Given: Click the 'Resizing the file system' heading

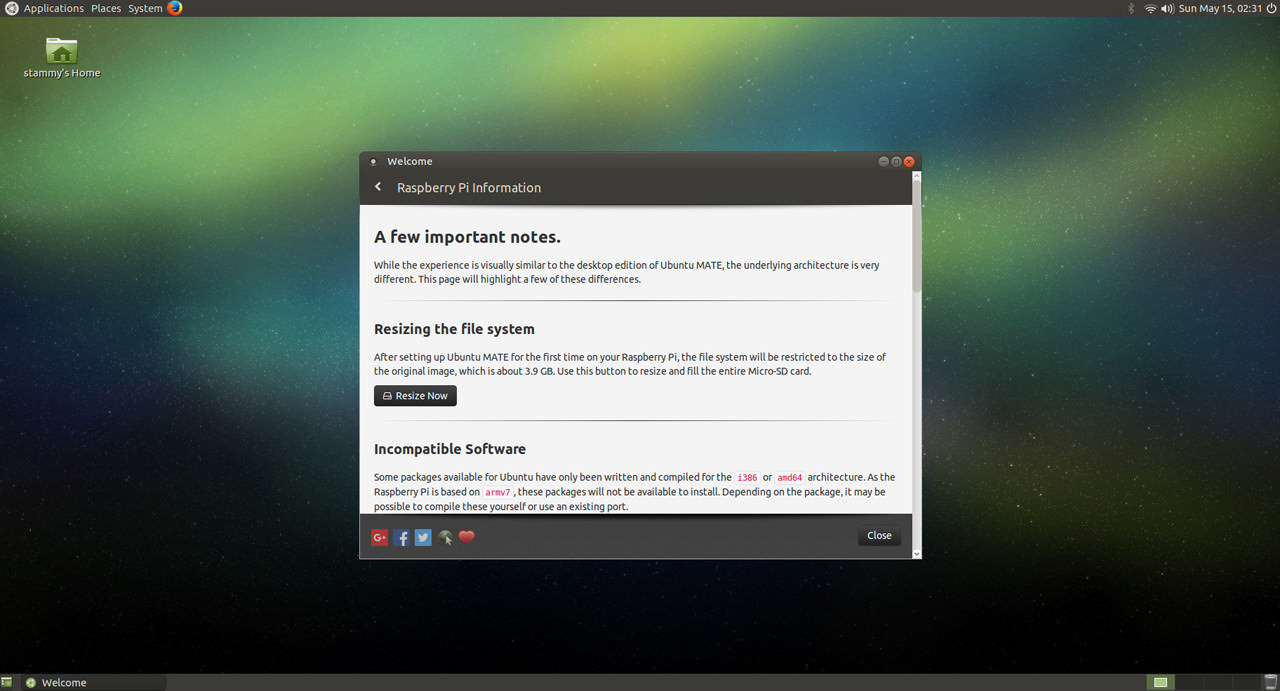Looking at the screenshot, I should [x=454, y=329].
